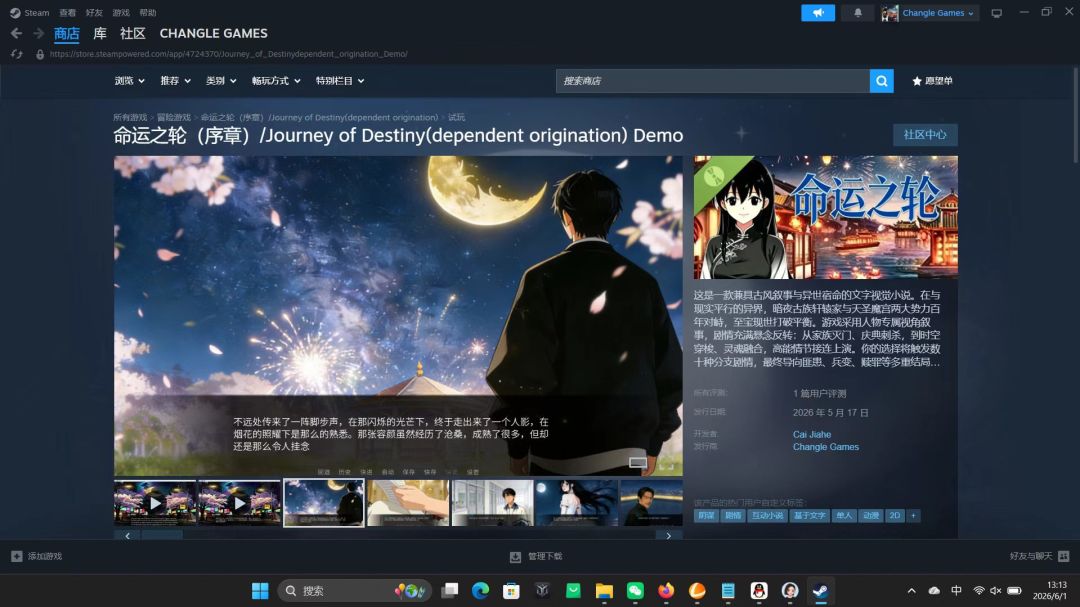1080x607 pixels.
Task: Play the first video thumbnail
Action: pos(155,503)
